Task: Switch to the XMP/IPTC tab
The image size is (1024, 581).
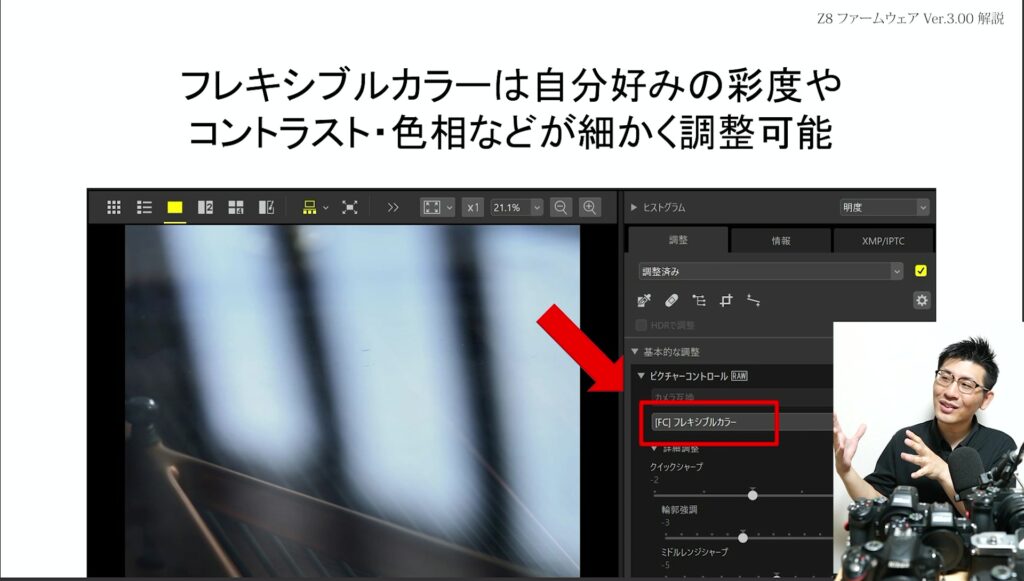Action: [883, 240]
